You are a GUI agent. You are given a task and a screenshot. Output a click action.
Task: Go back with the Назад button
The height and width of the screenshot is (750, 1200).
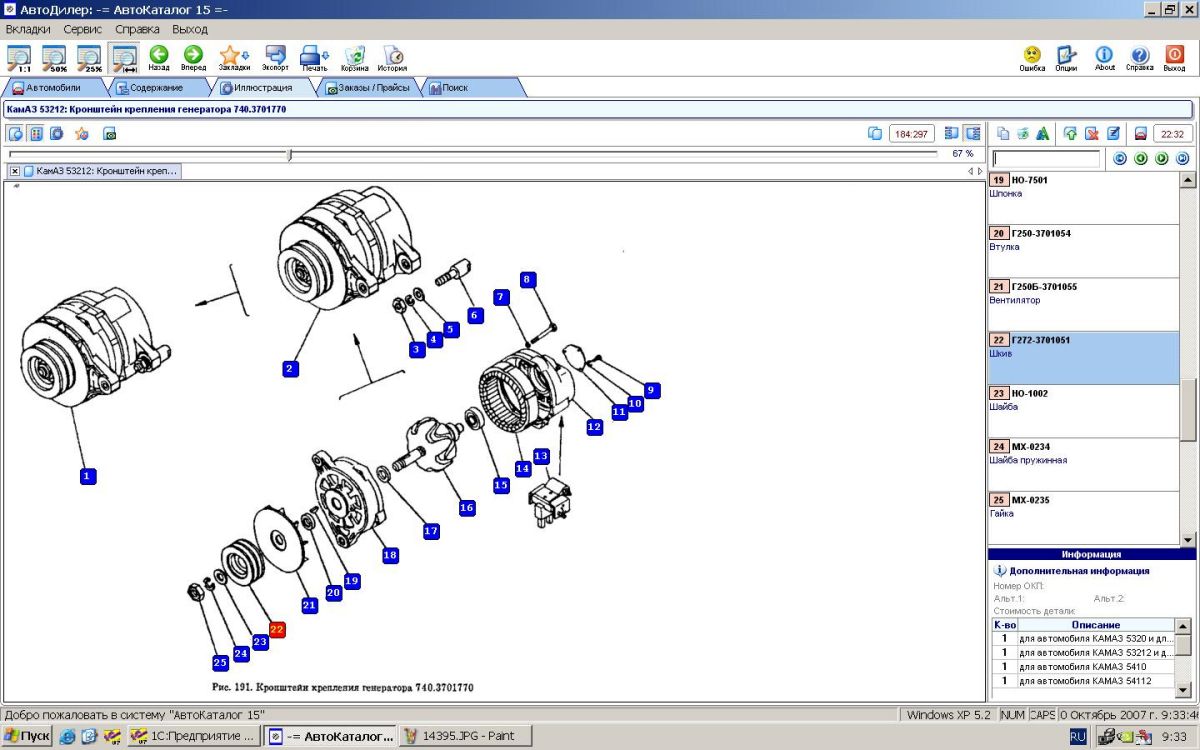159,59
